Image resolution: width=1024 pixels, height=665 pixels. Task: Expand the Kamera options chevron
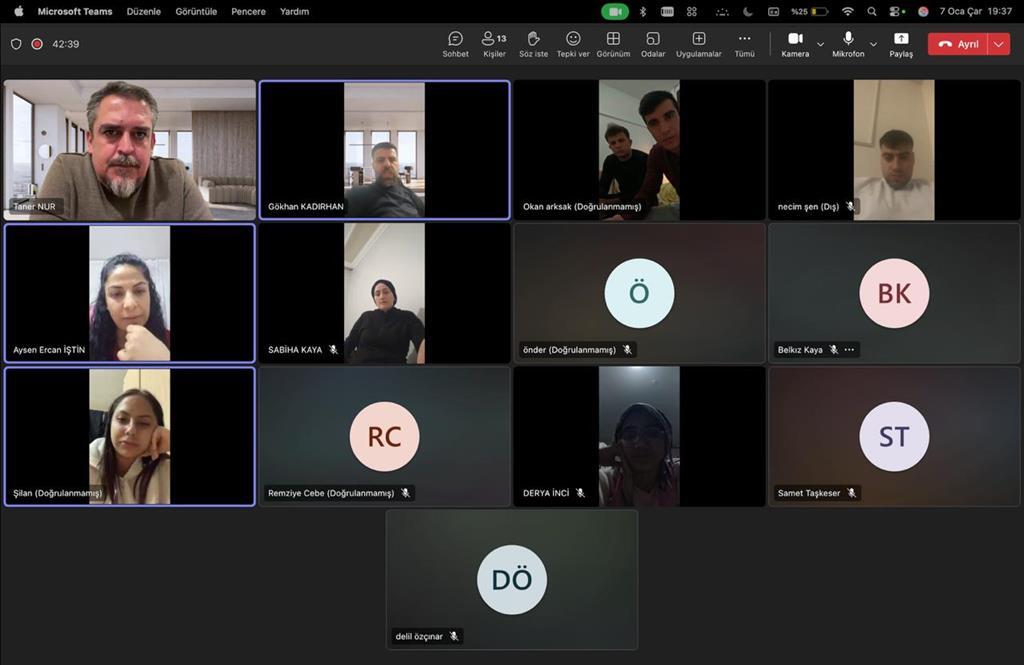pos(821,44)
